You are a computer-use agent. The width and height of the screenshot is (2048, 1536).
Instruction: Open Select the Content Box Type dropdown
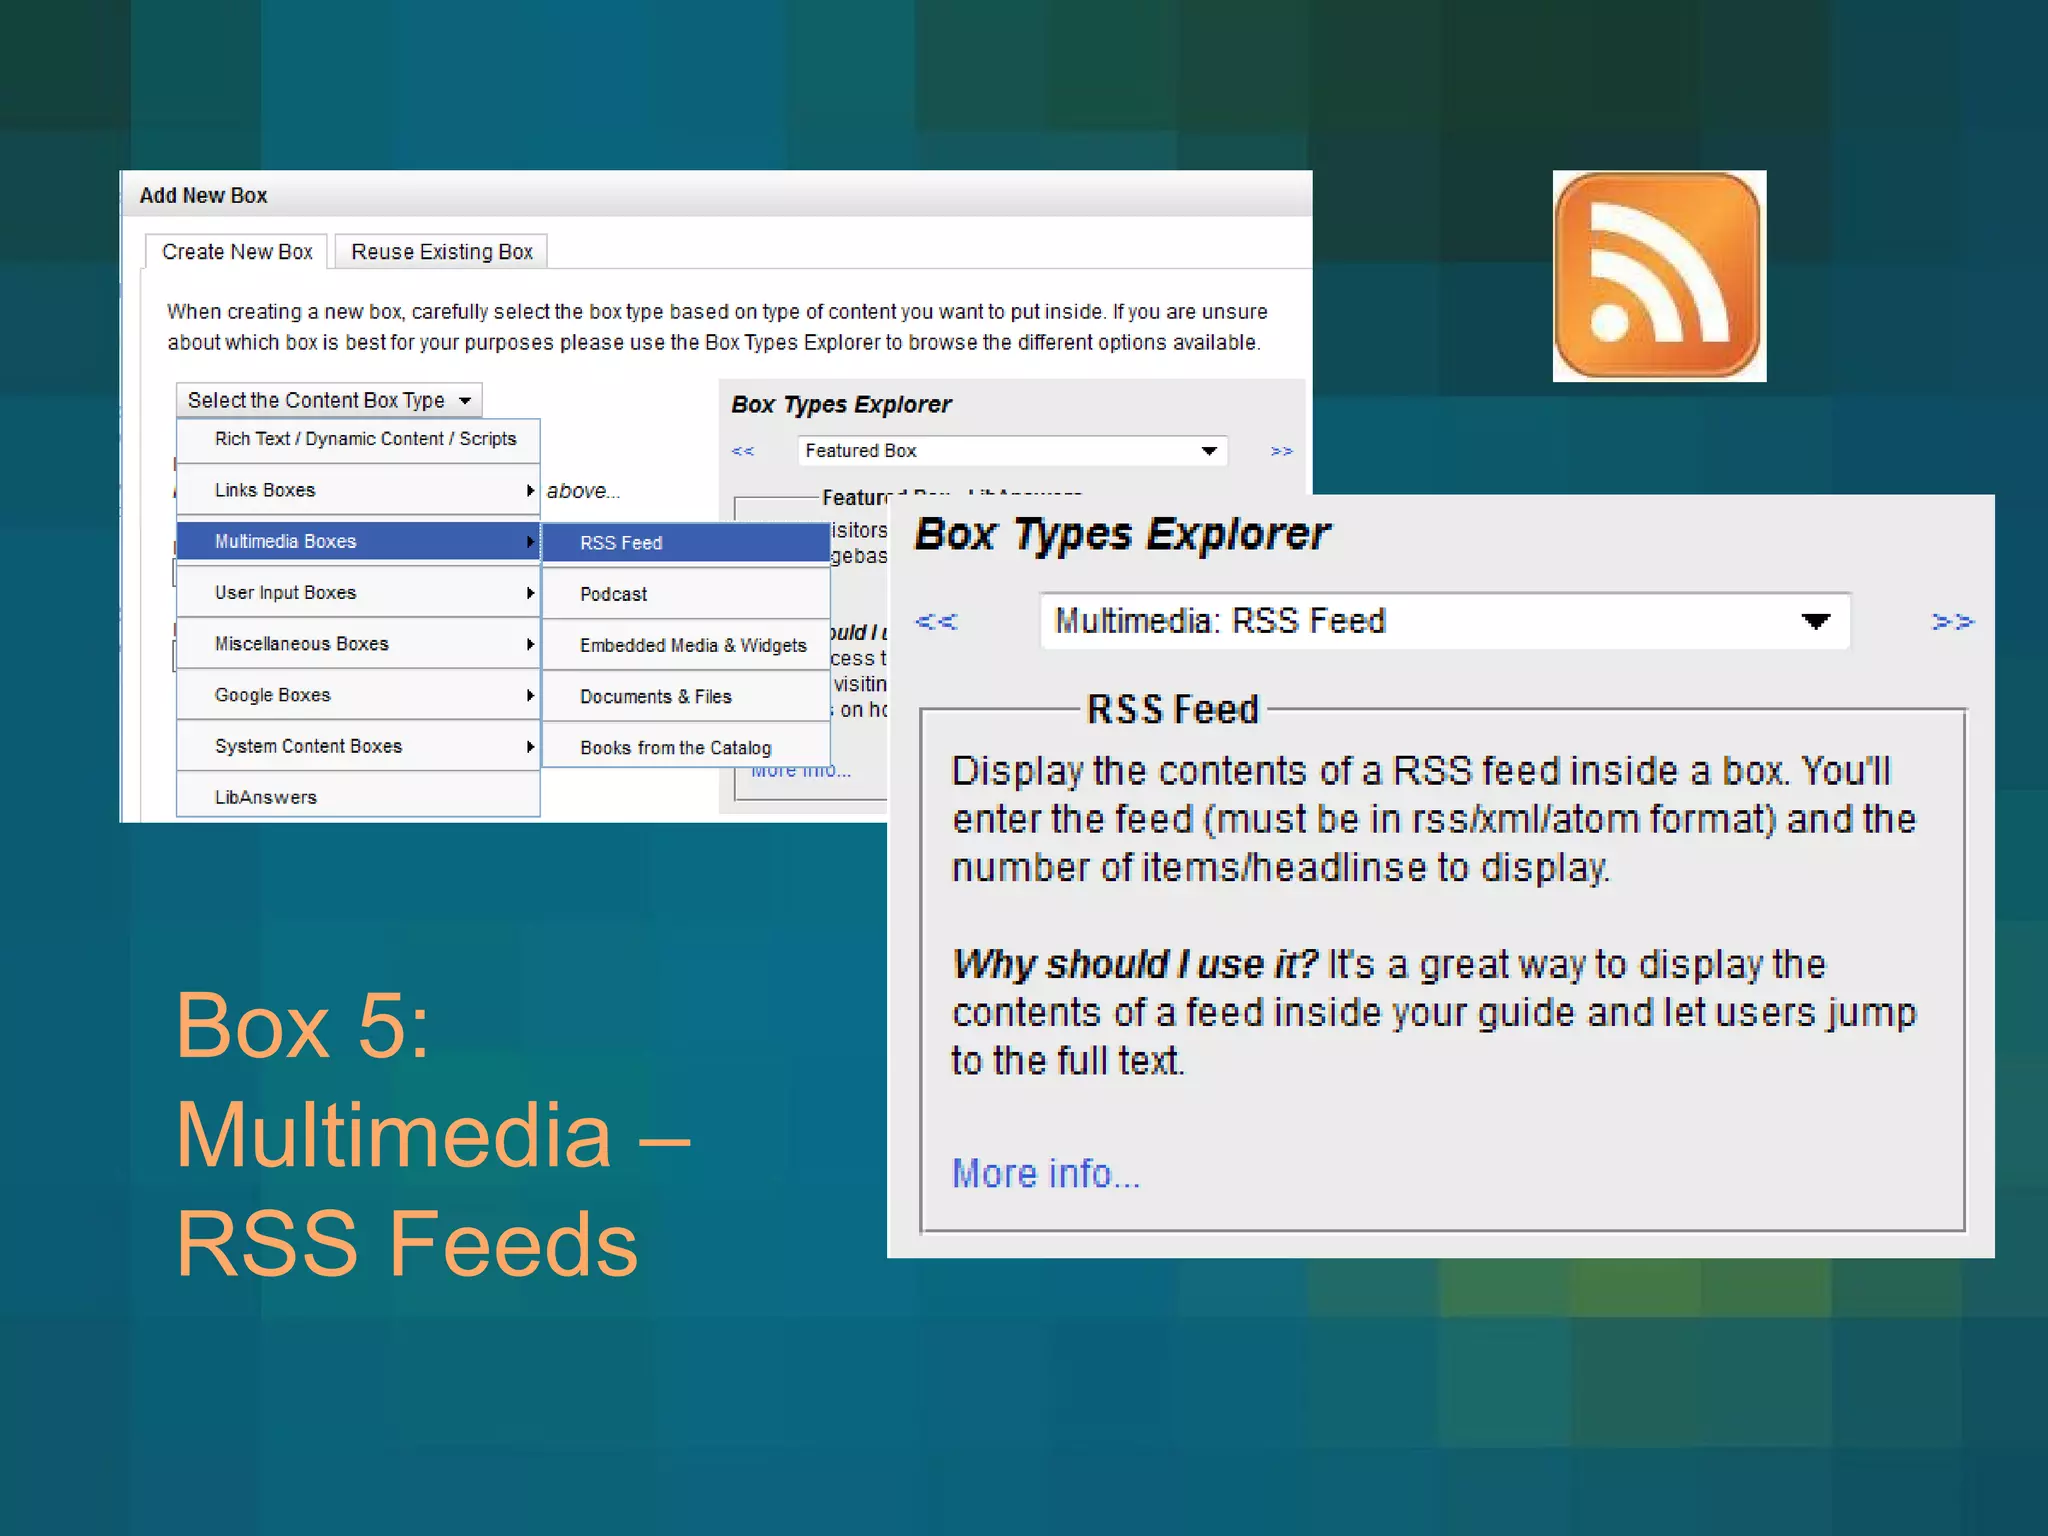click(329, 400)
